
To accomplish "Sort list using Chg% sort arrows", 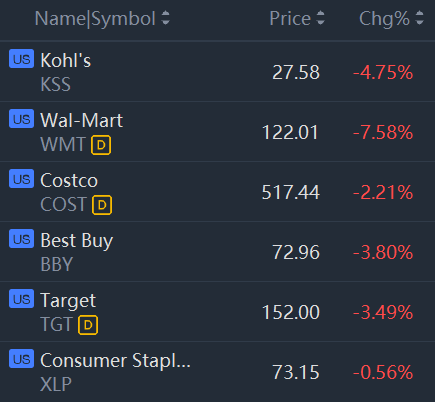I will point(420,18).
